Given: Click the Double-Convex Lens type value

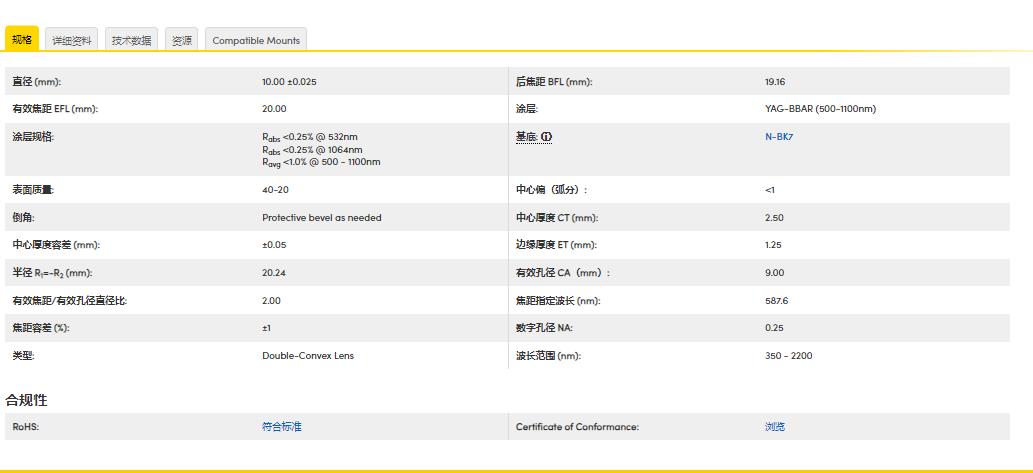Looking at the screenshot, I should click(x=307, y=356).
